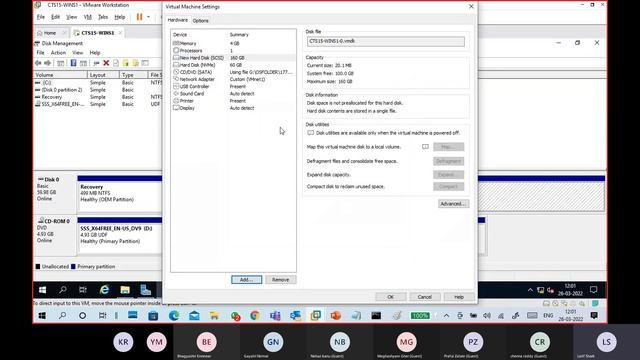Select Hard Disk (NVMe) in device list
Screen dimensions: 640x360
[x=233, y=65]
